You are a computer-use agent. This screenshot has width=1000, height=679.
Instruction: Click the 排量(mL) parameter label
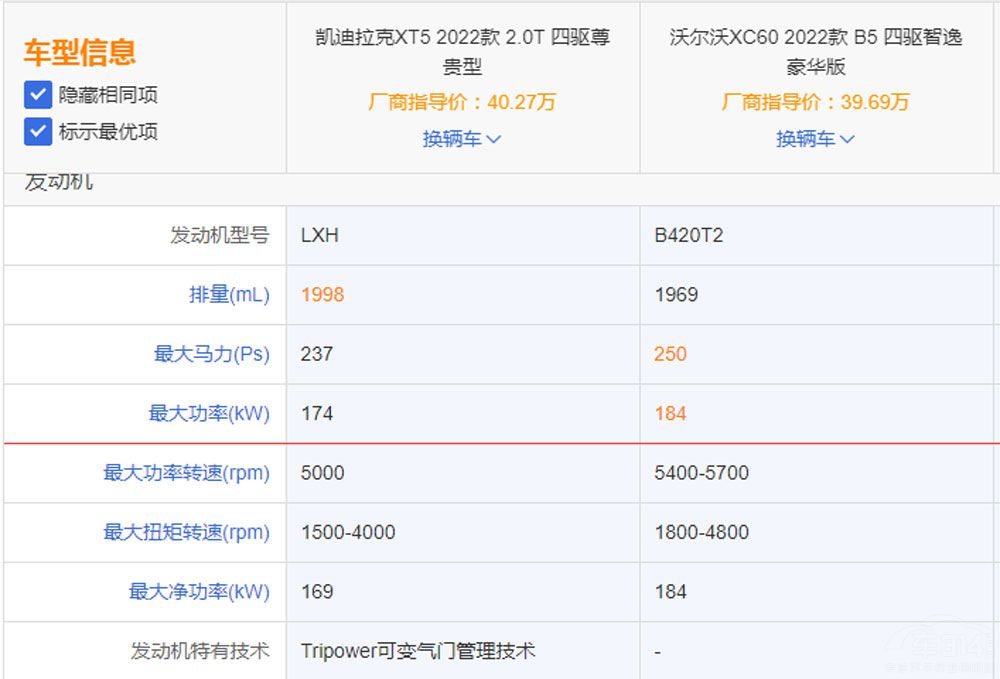tap(228, 295)
